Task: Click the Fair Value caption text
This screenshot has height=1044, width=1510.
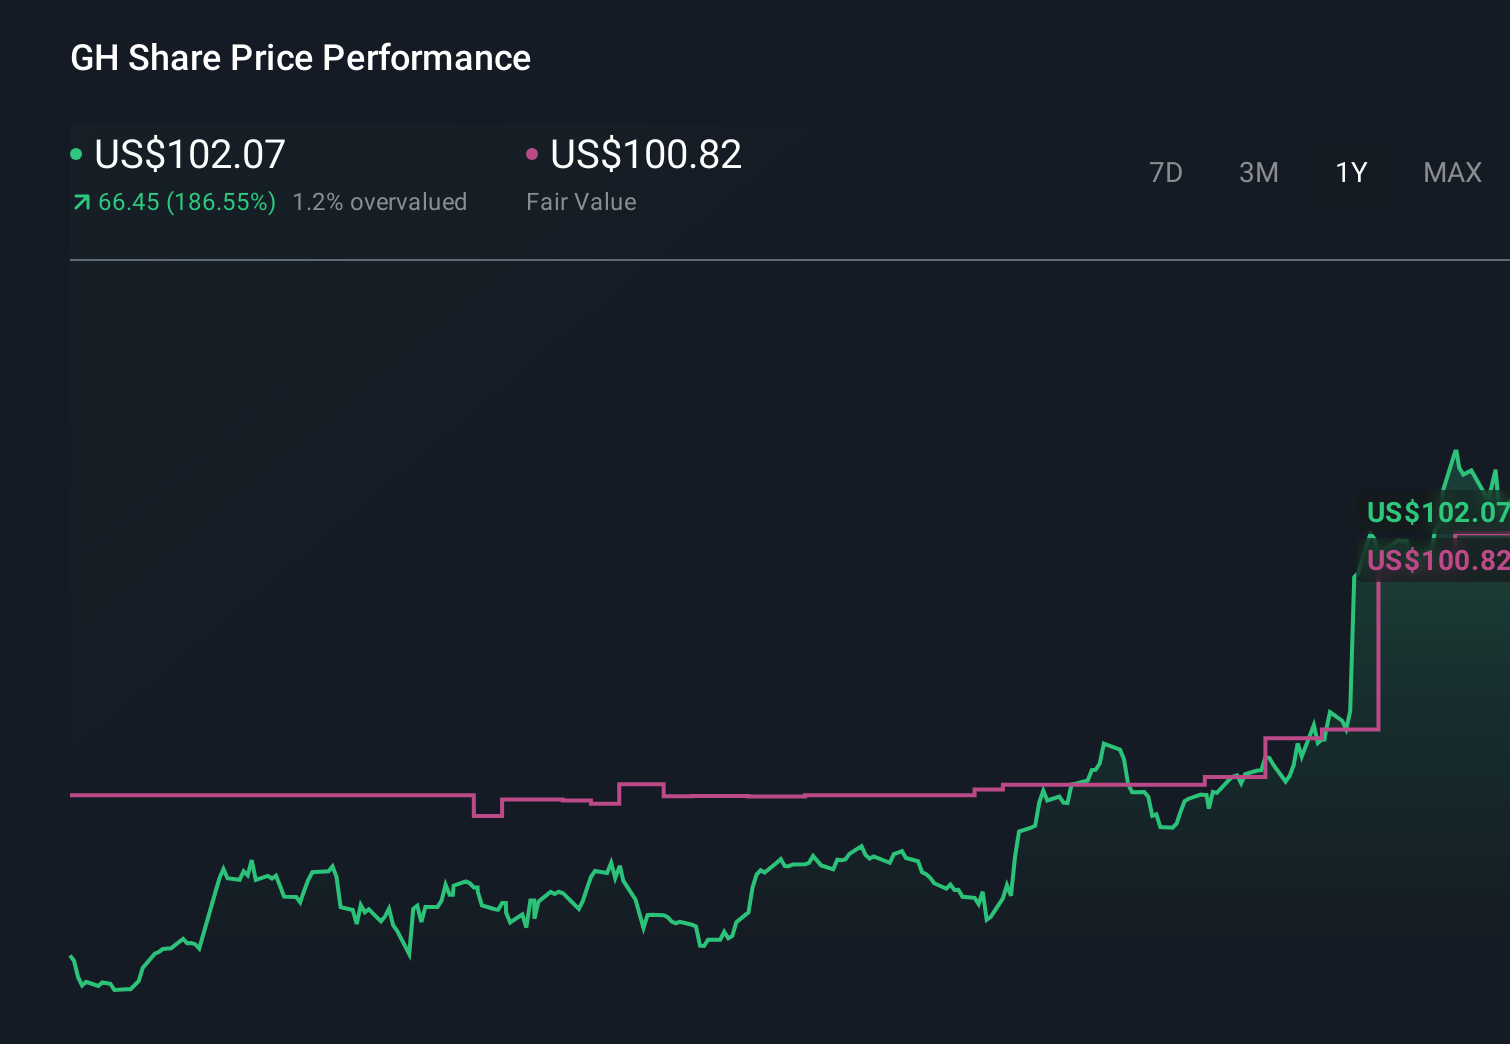Action: click(581, 201)
